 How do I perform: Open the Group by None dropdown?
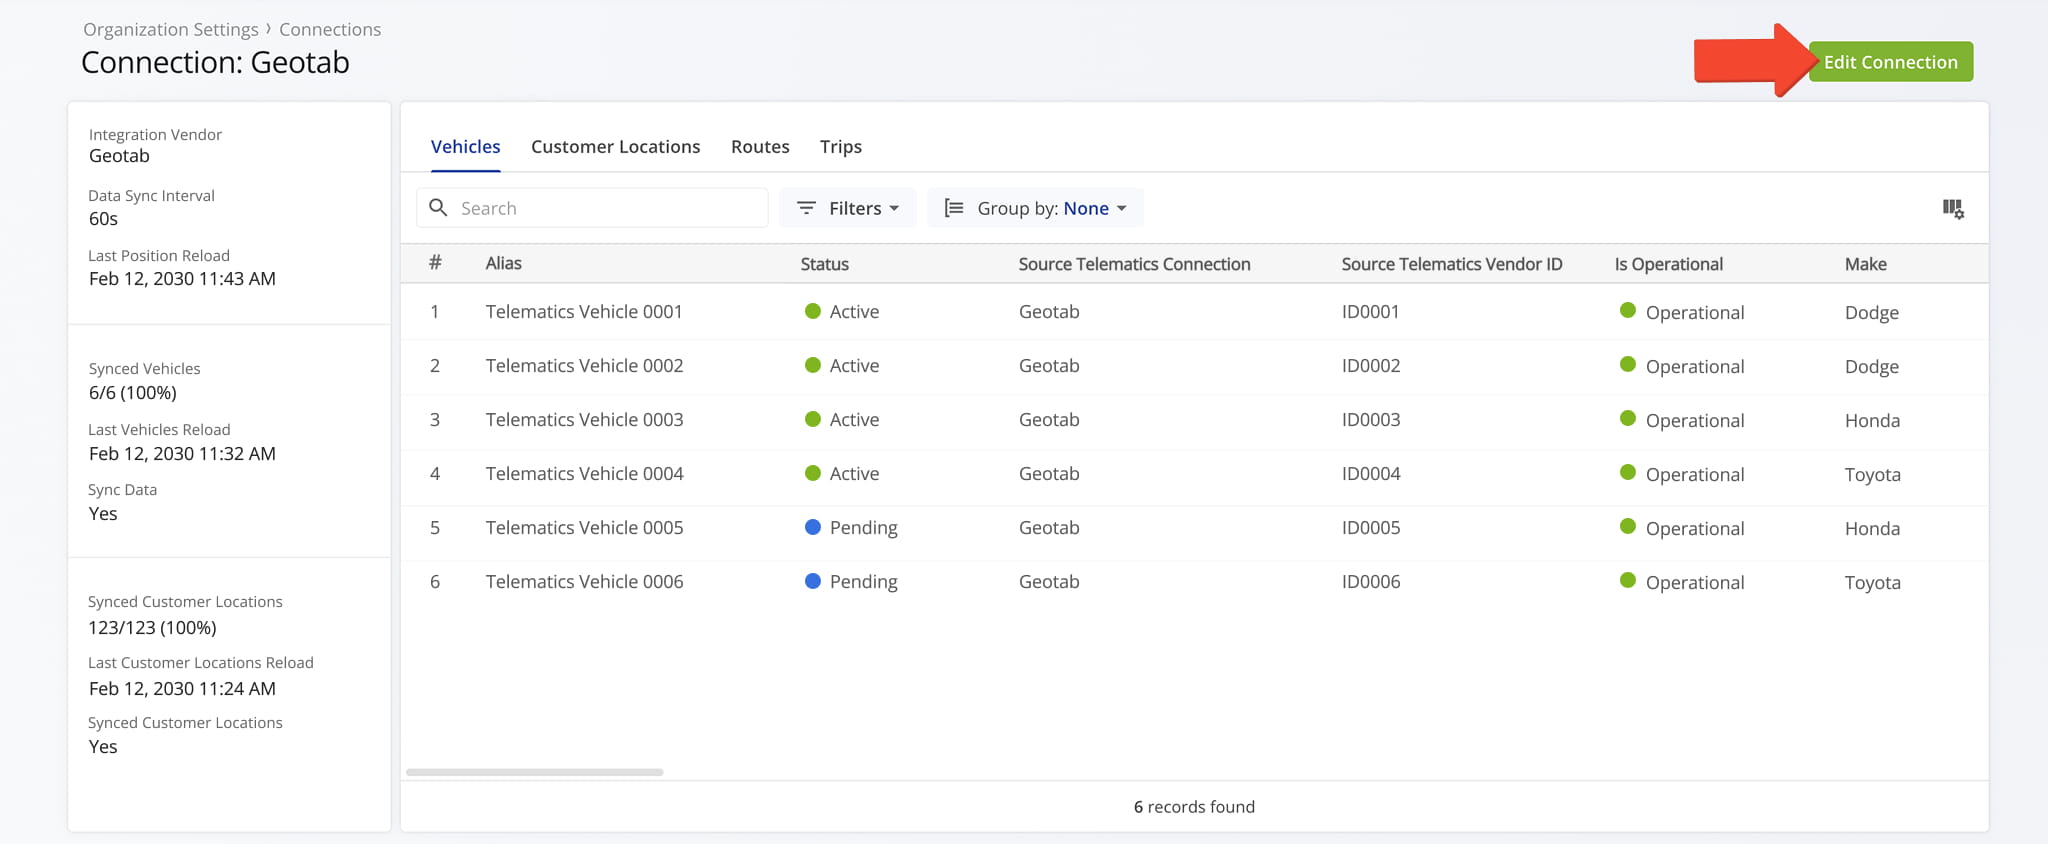point(1036,208)
